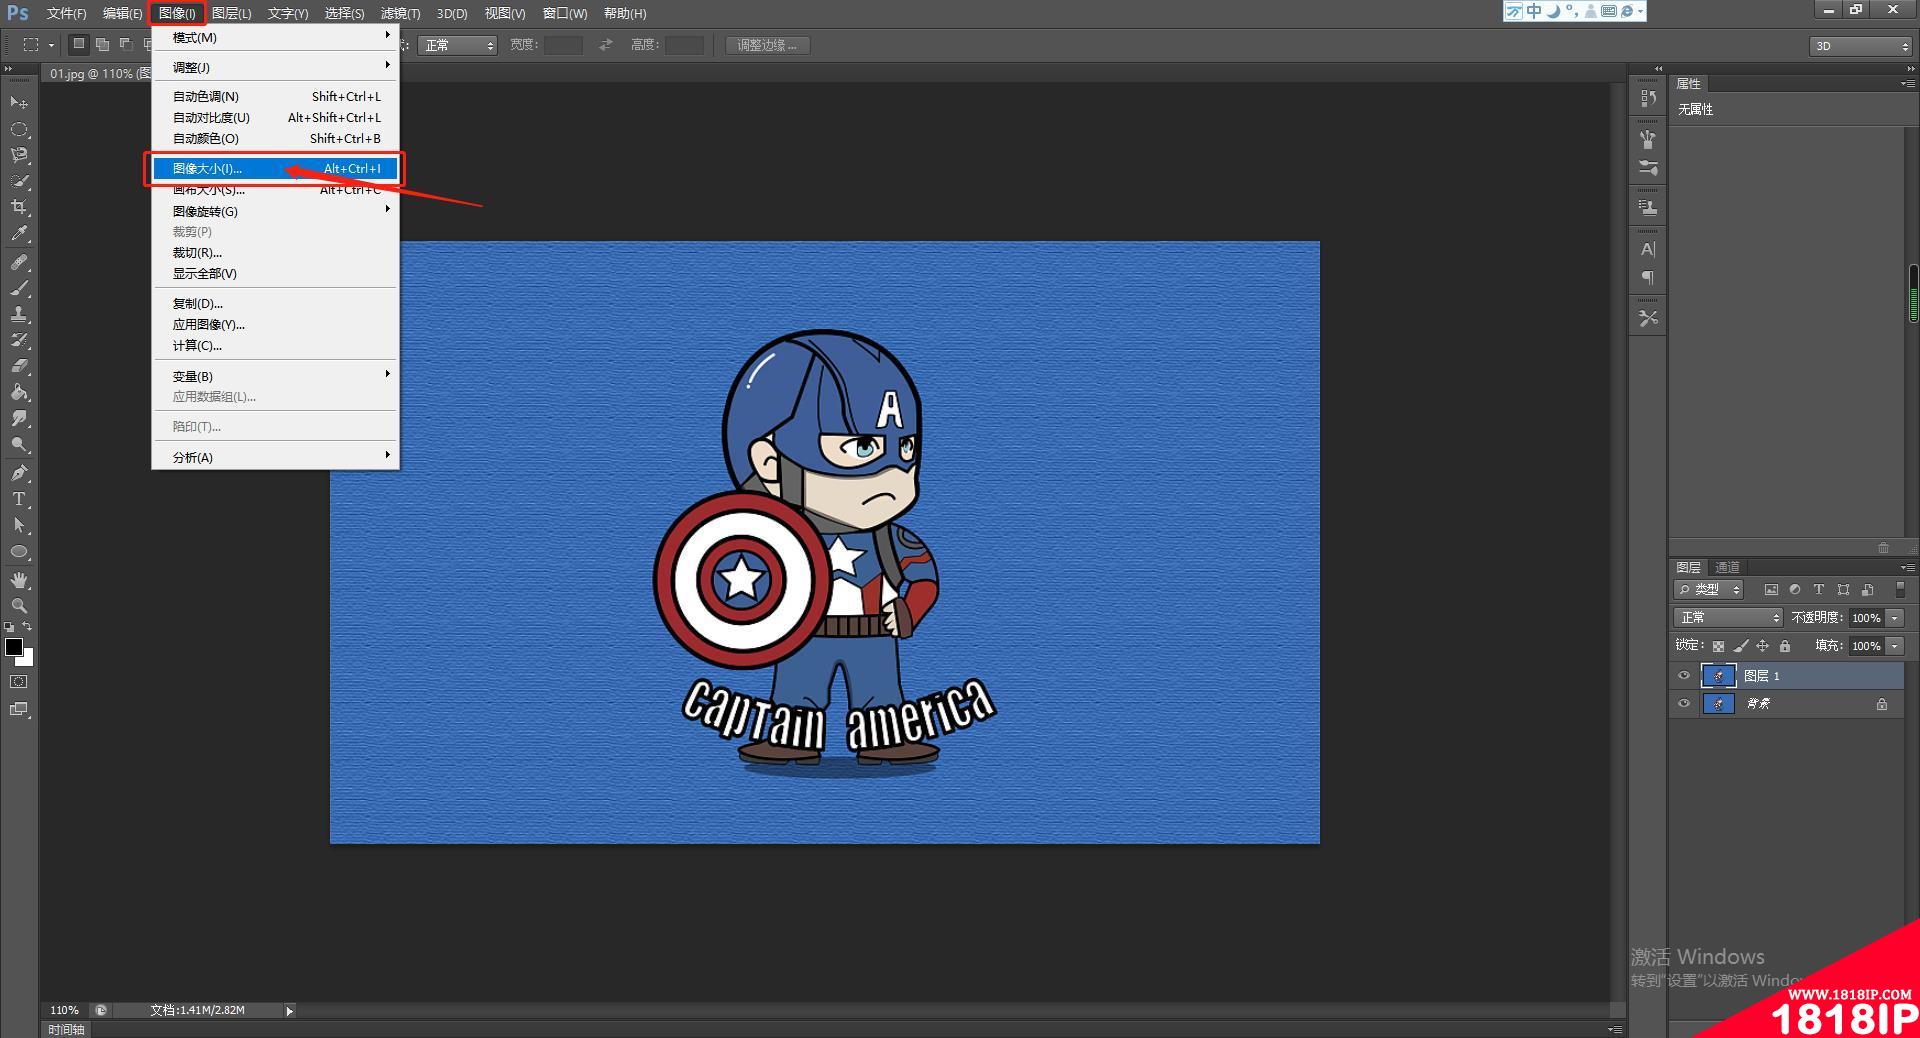Choose 自动色调(N) menu item
1920x1038 pixels.
pos(276,97)
